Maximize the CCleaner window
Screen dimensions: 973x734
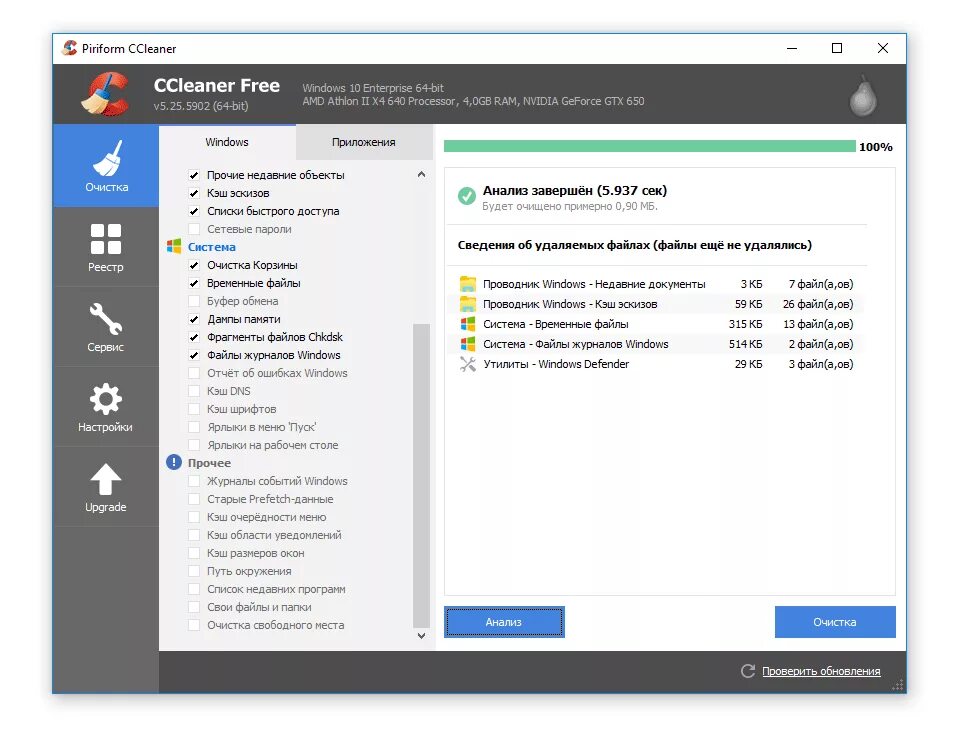click(837, 48)
